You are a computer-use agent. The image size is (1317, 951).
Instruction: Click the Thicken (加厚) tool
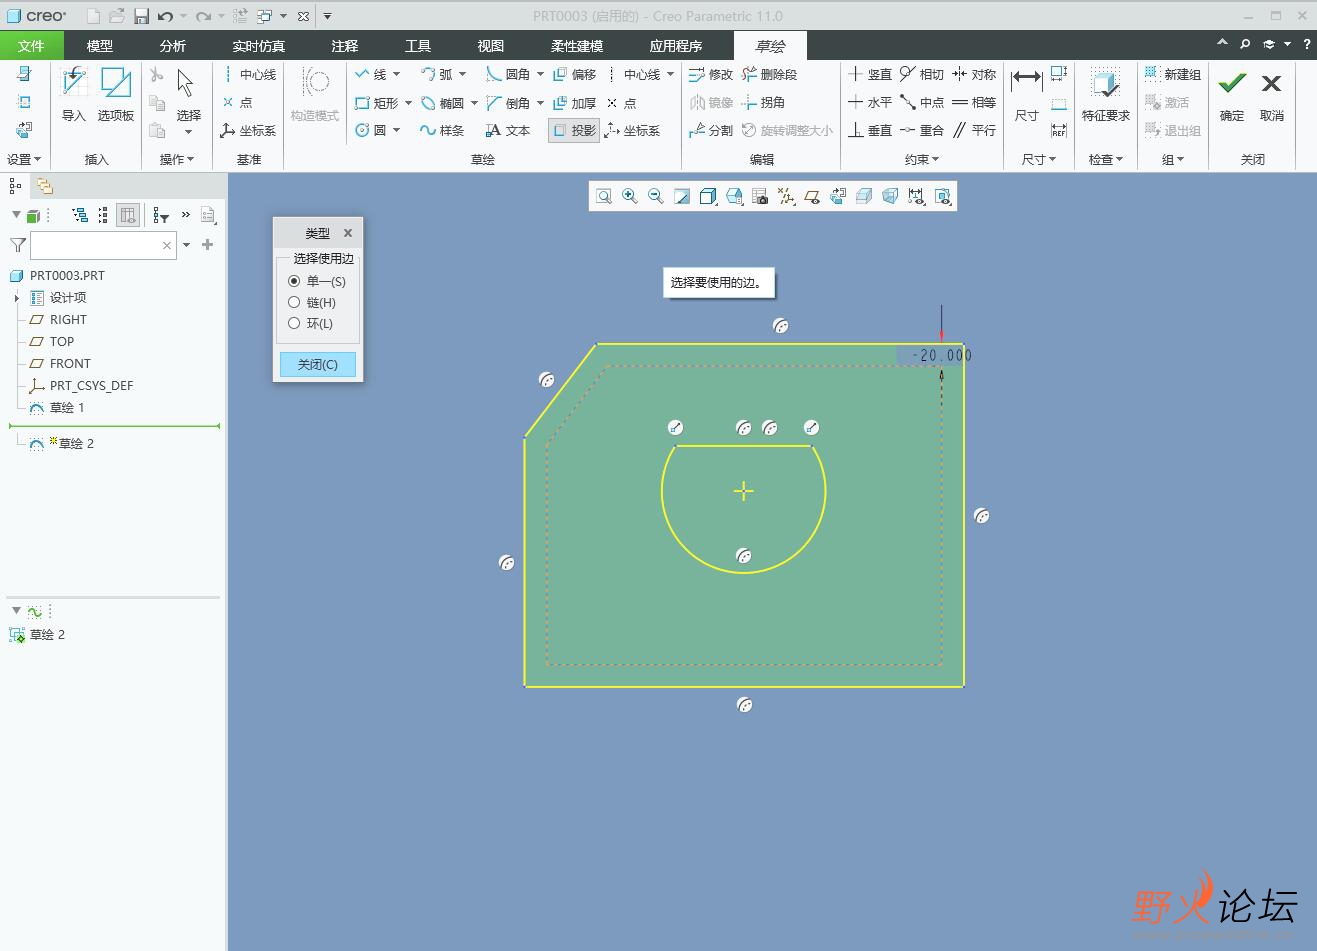[x=574, y=103]
